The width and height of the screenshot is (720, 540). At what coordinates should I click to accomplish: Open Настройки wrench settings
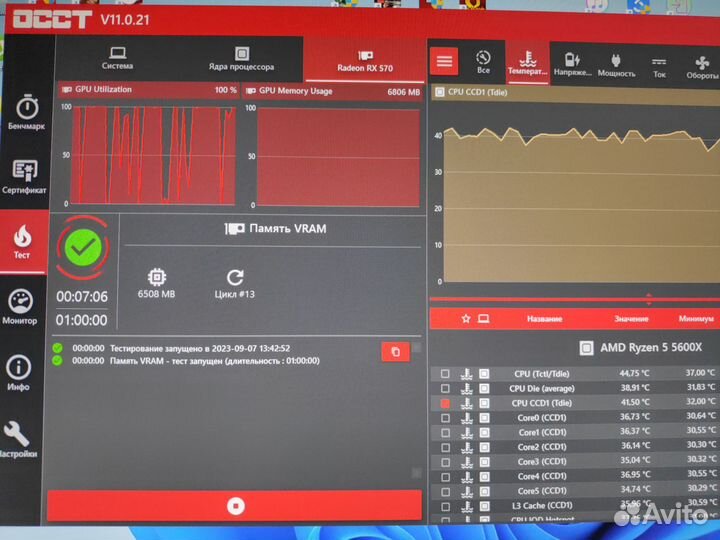17,439
